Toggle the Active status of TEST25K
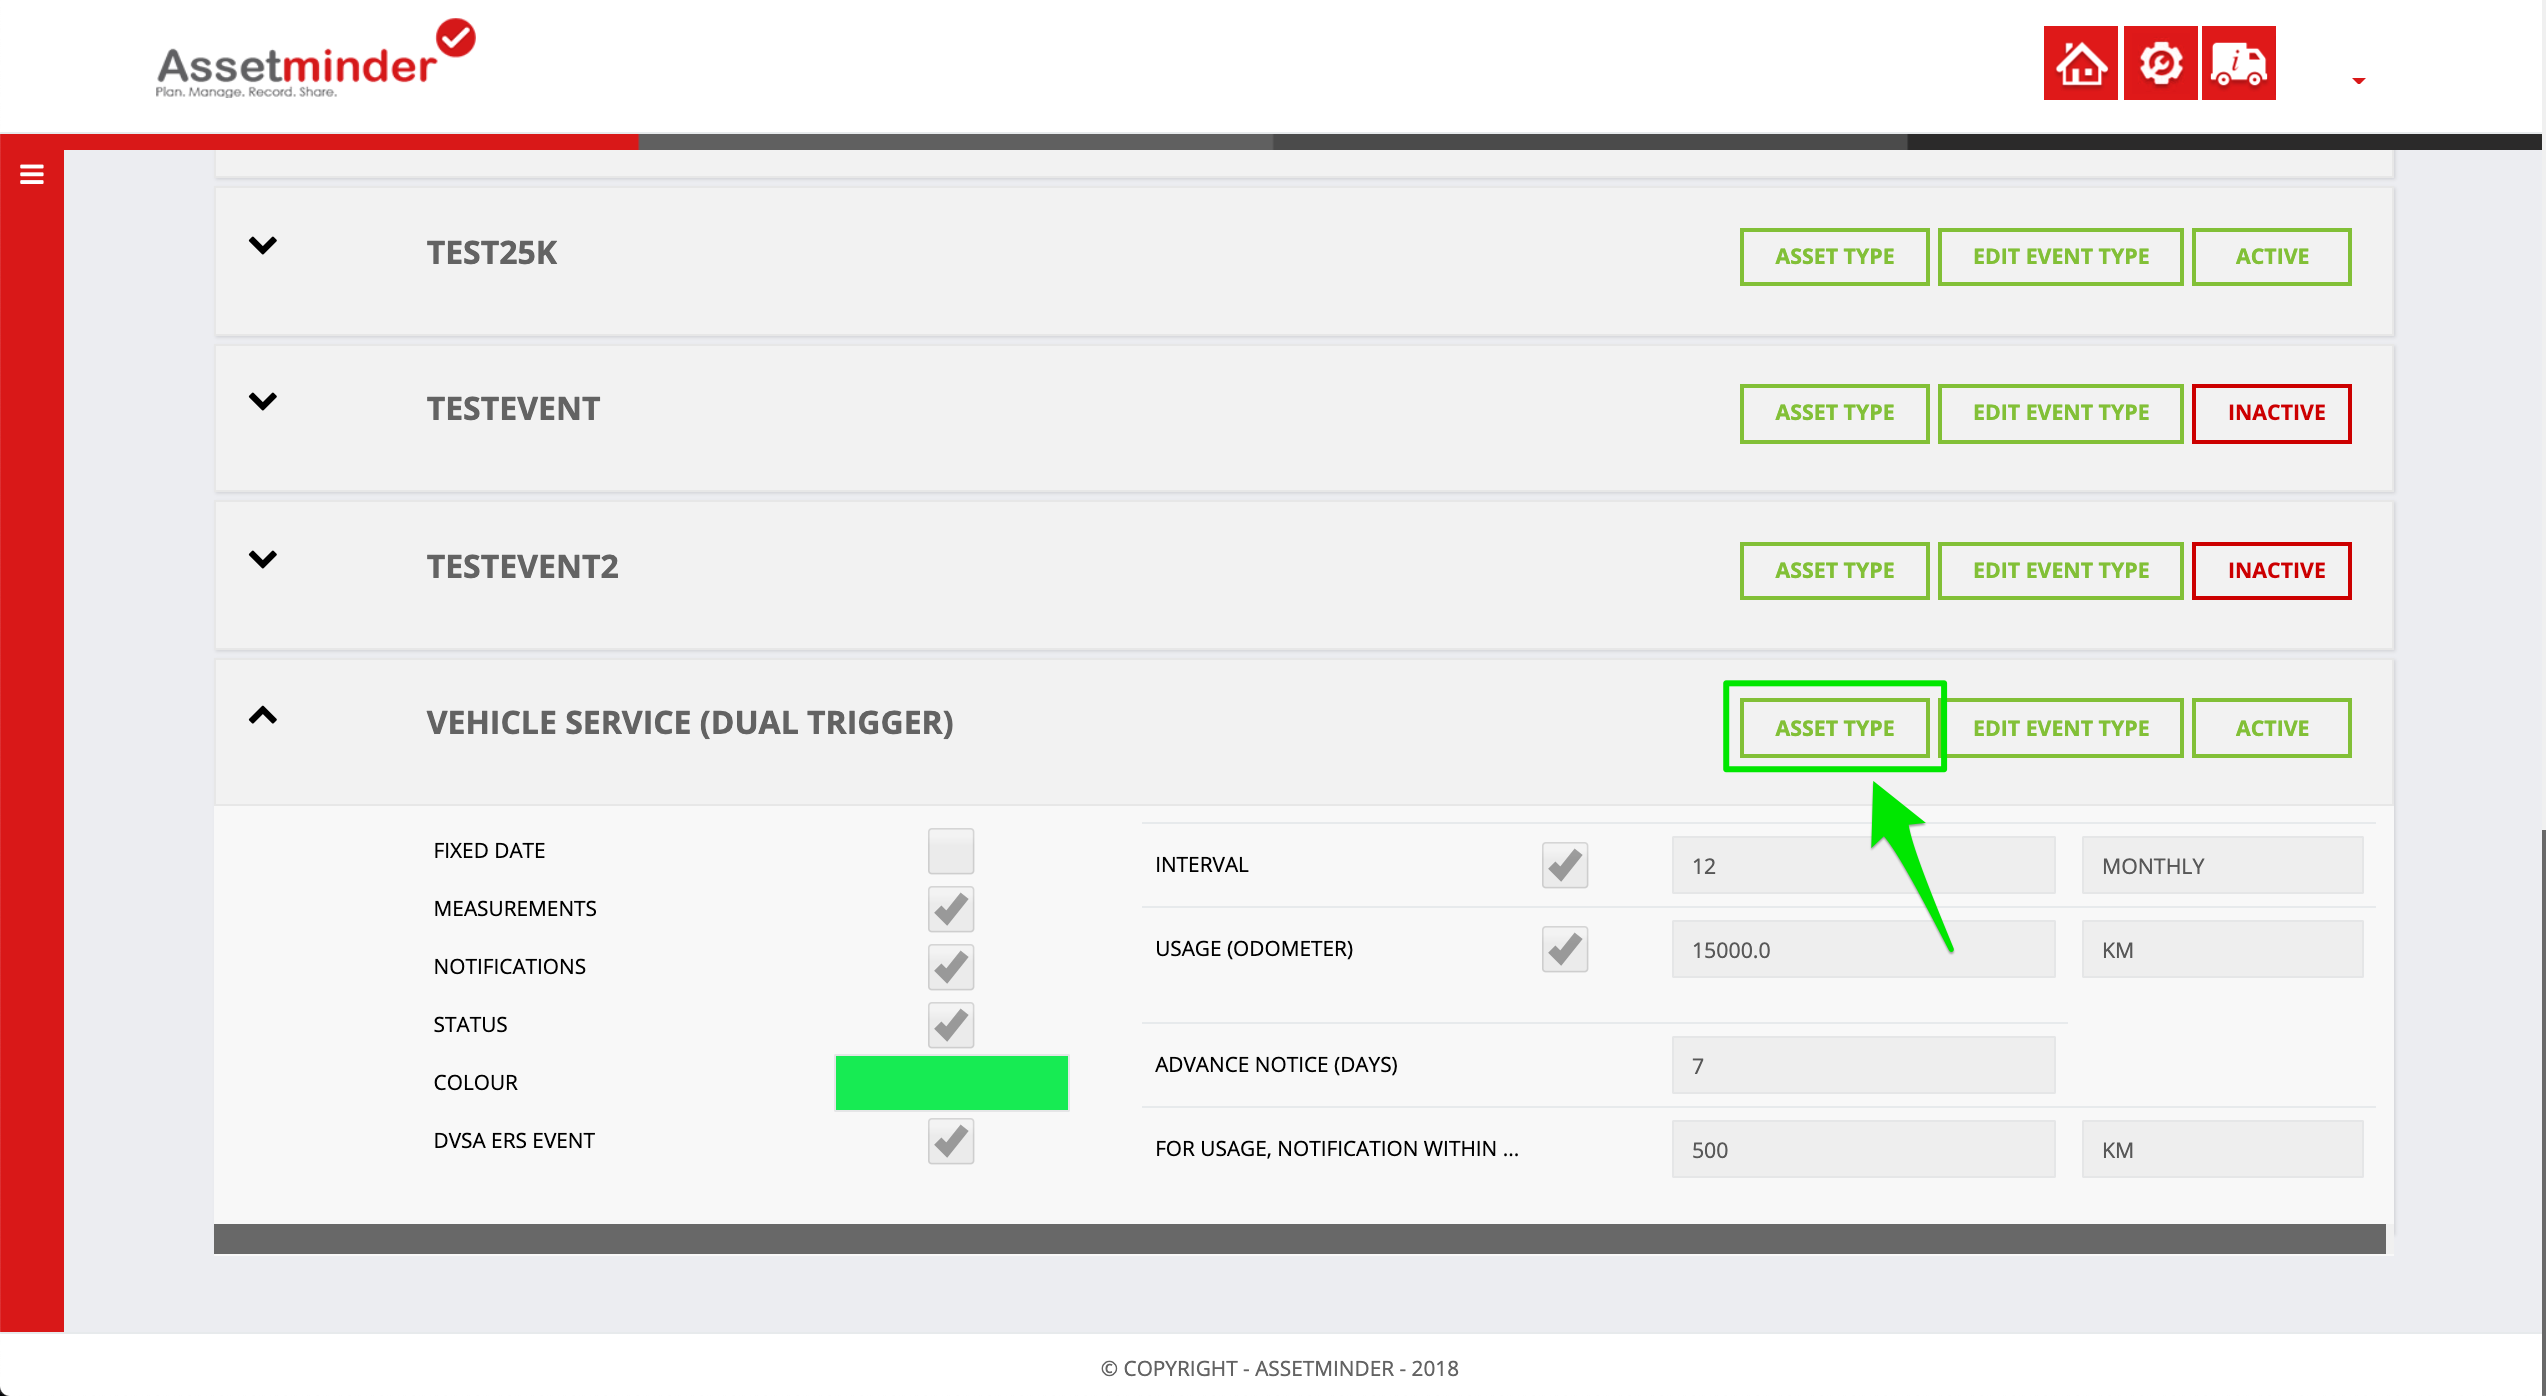The image size is (2546, 1396). tap(2271, 257)
